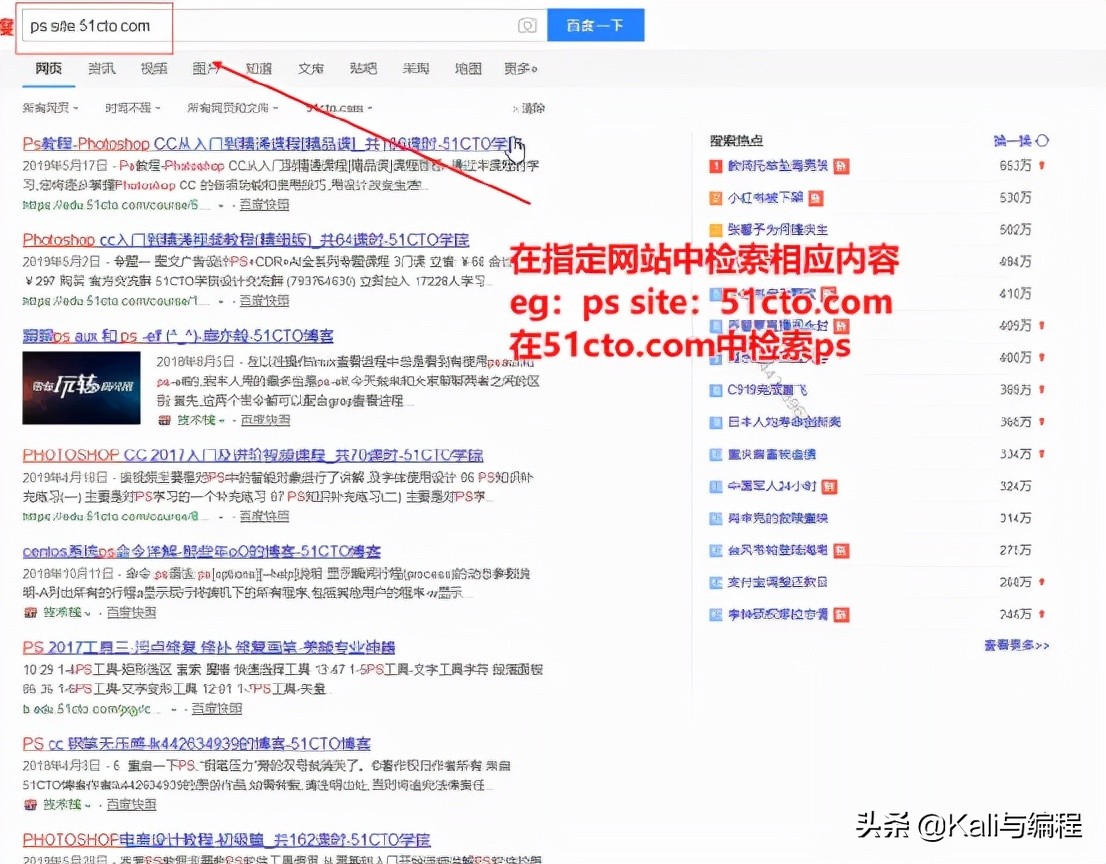
Task: Open the 时间不限 time filter dropdown
Action: point(133,108)
